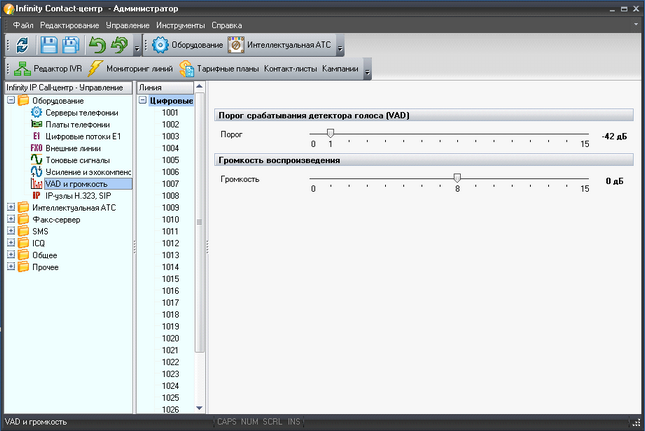Select line 1022 in the list
The width and height of the screenshot is (645, 431).
click(x=170, y=362)
